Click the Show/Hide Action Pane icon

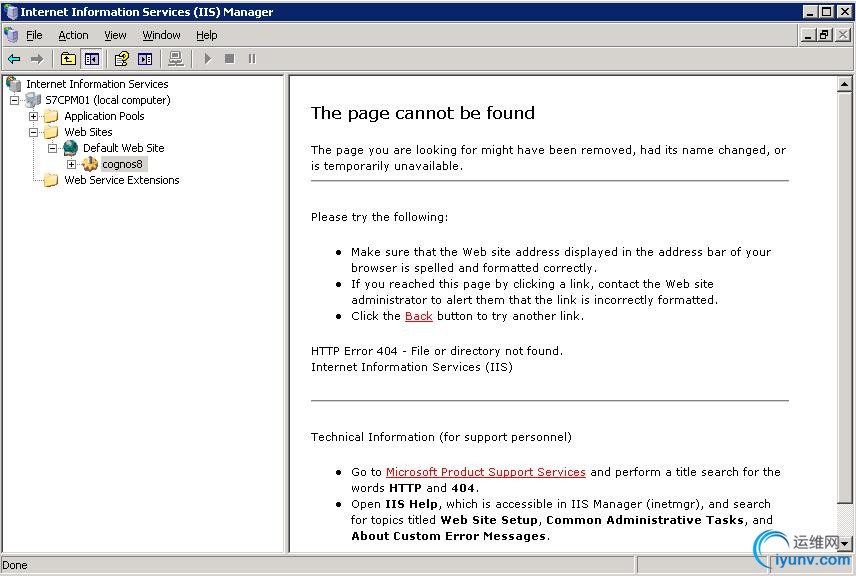point(145,58)
